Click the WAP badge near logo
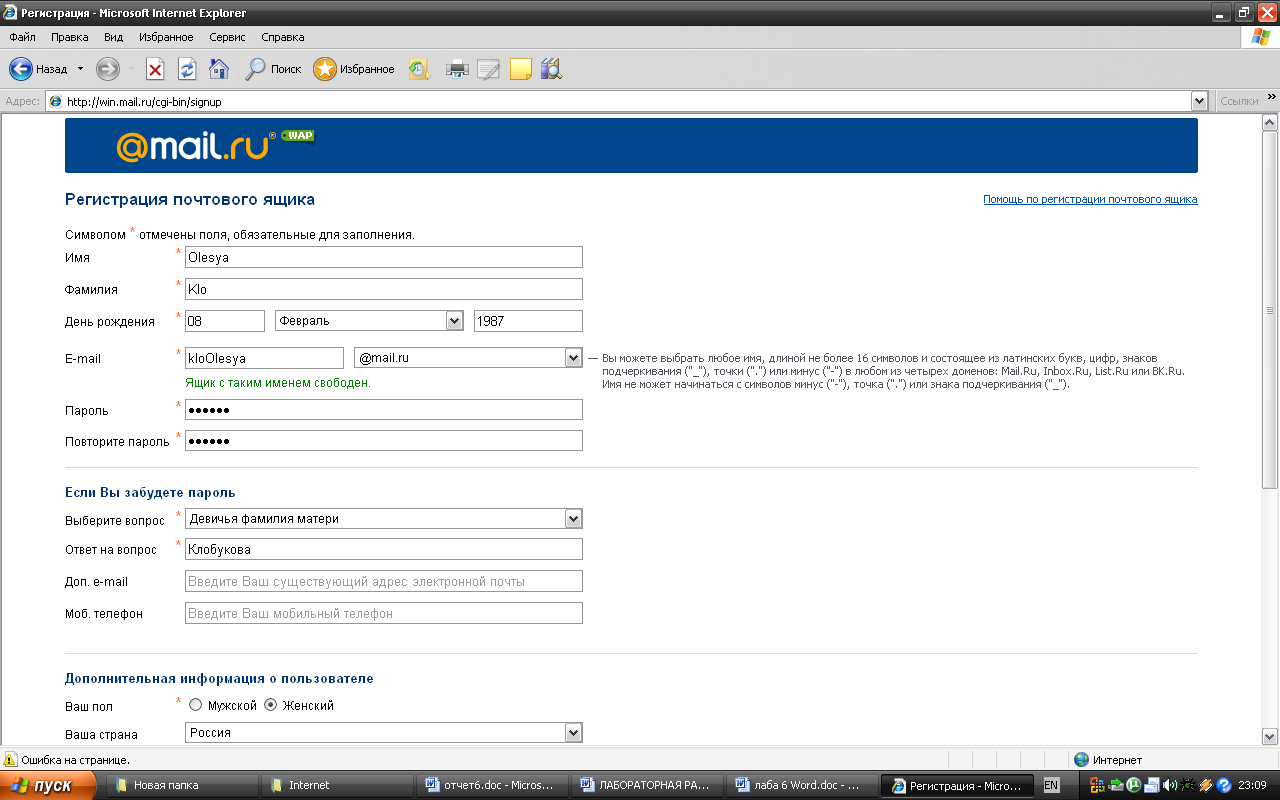Screen dimensions: 1280x800 click(x=297, y=135)
